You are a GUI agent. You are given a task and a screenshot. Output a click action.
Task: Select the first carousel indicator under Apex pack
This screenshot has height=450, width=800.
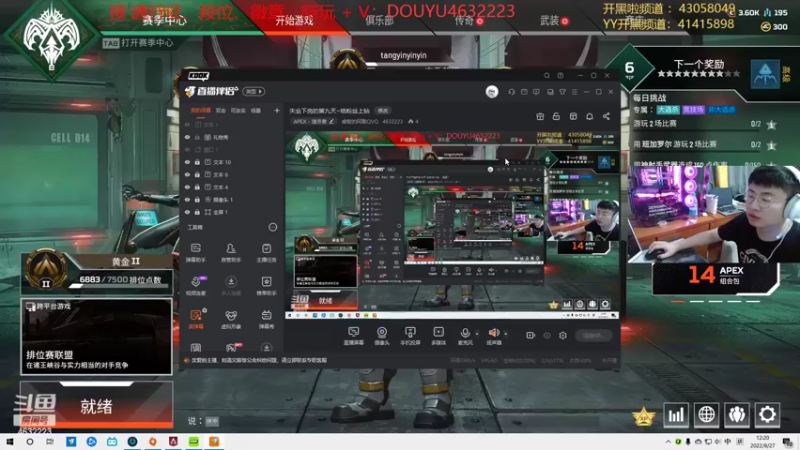coord(678,302)
